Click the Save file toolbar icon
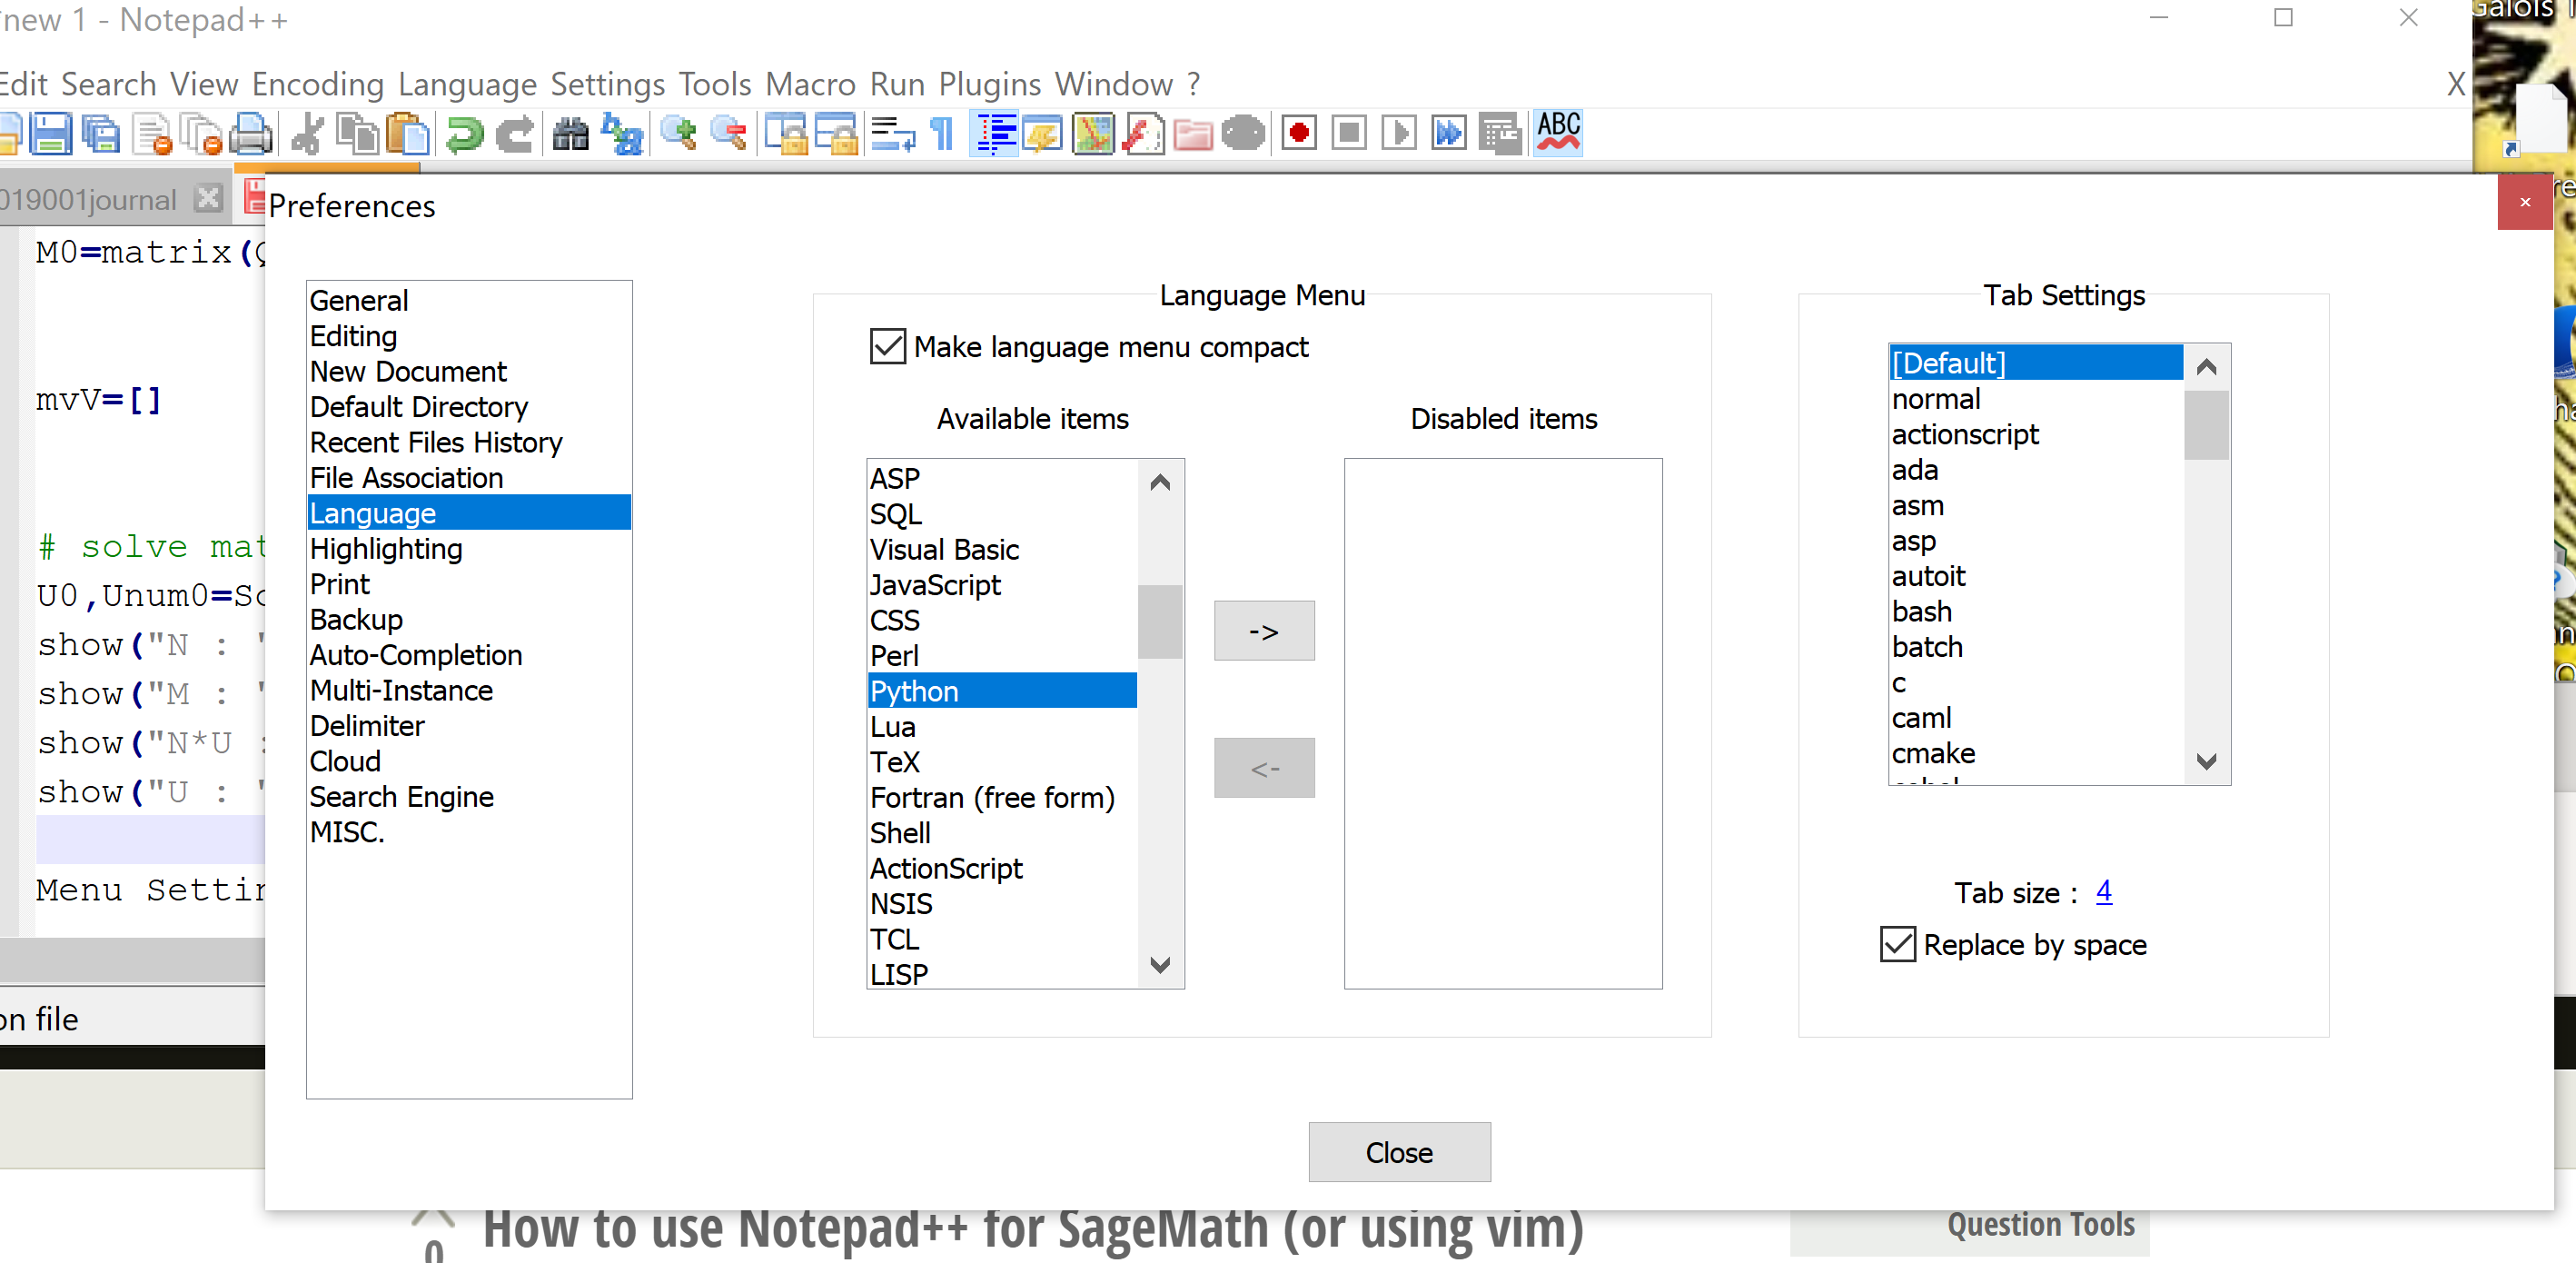Image resolution: width=2576 pixels, height=1263 pixels. pyautogui.click(x=50, y=134)
